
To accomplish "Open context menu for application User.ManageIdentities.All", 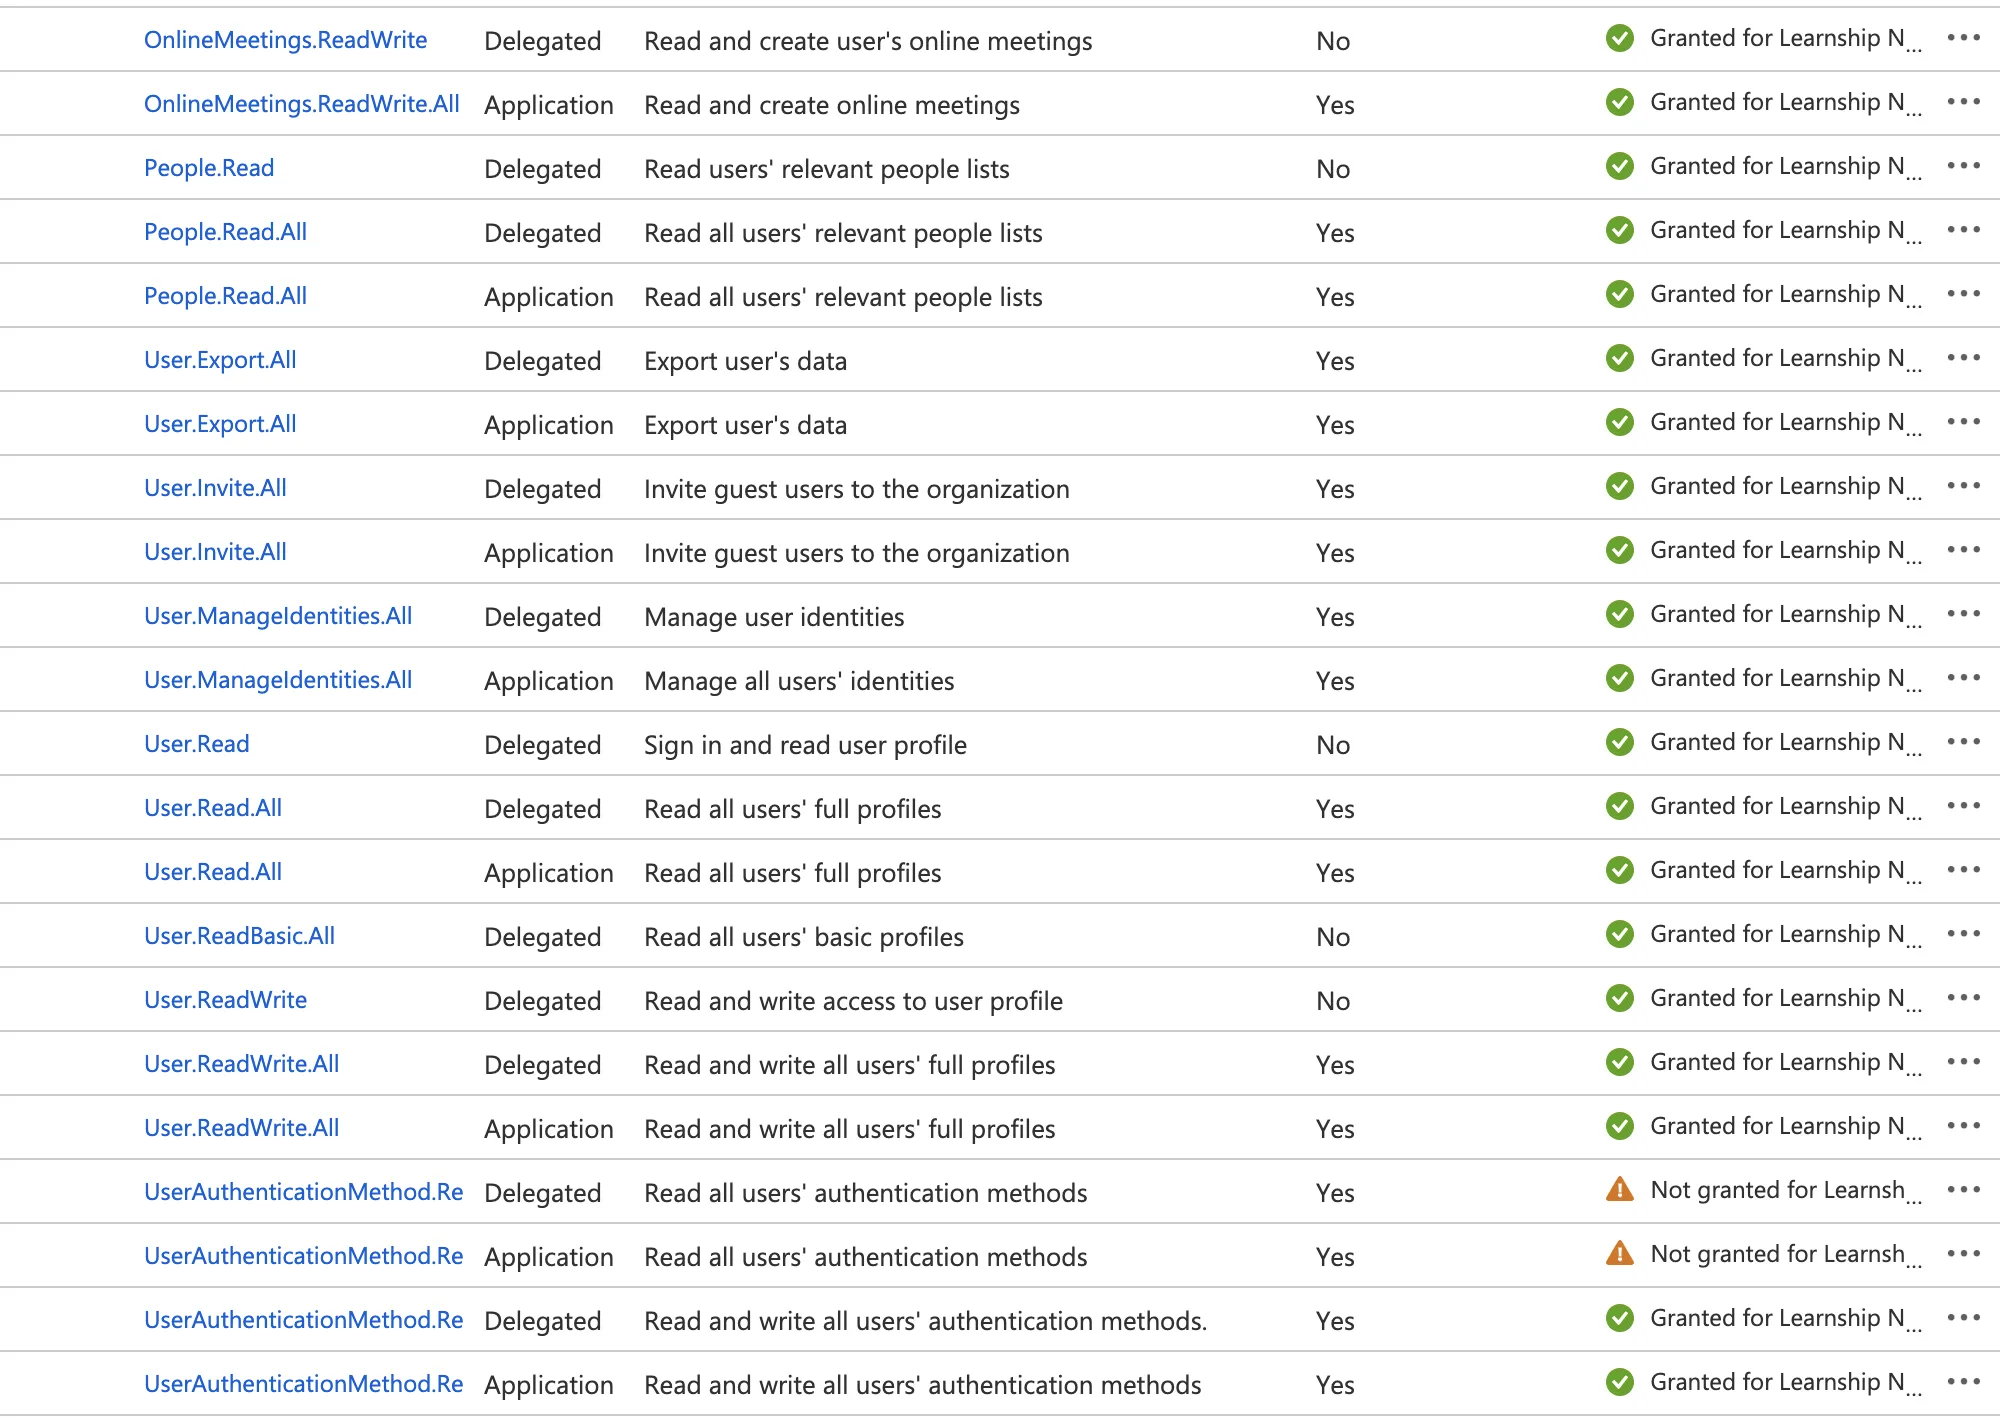I will pyautogui.click(x=1963, y=678).
